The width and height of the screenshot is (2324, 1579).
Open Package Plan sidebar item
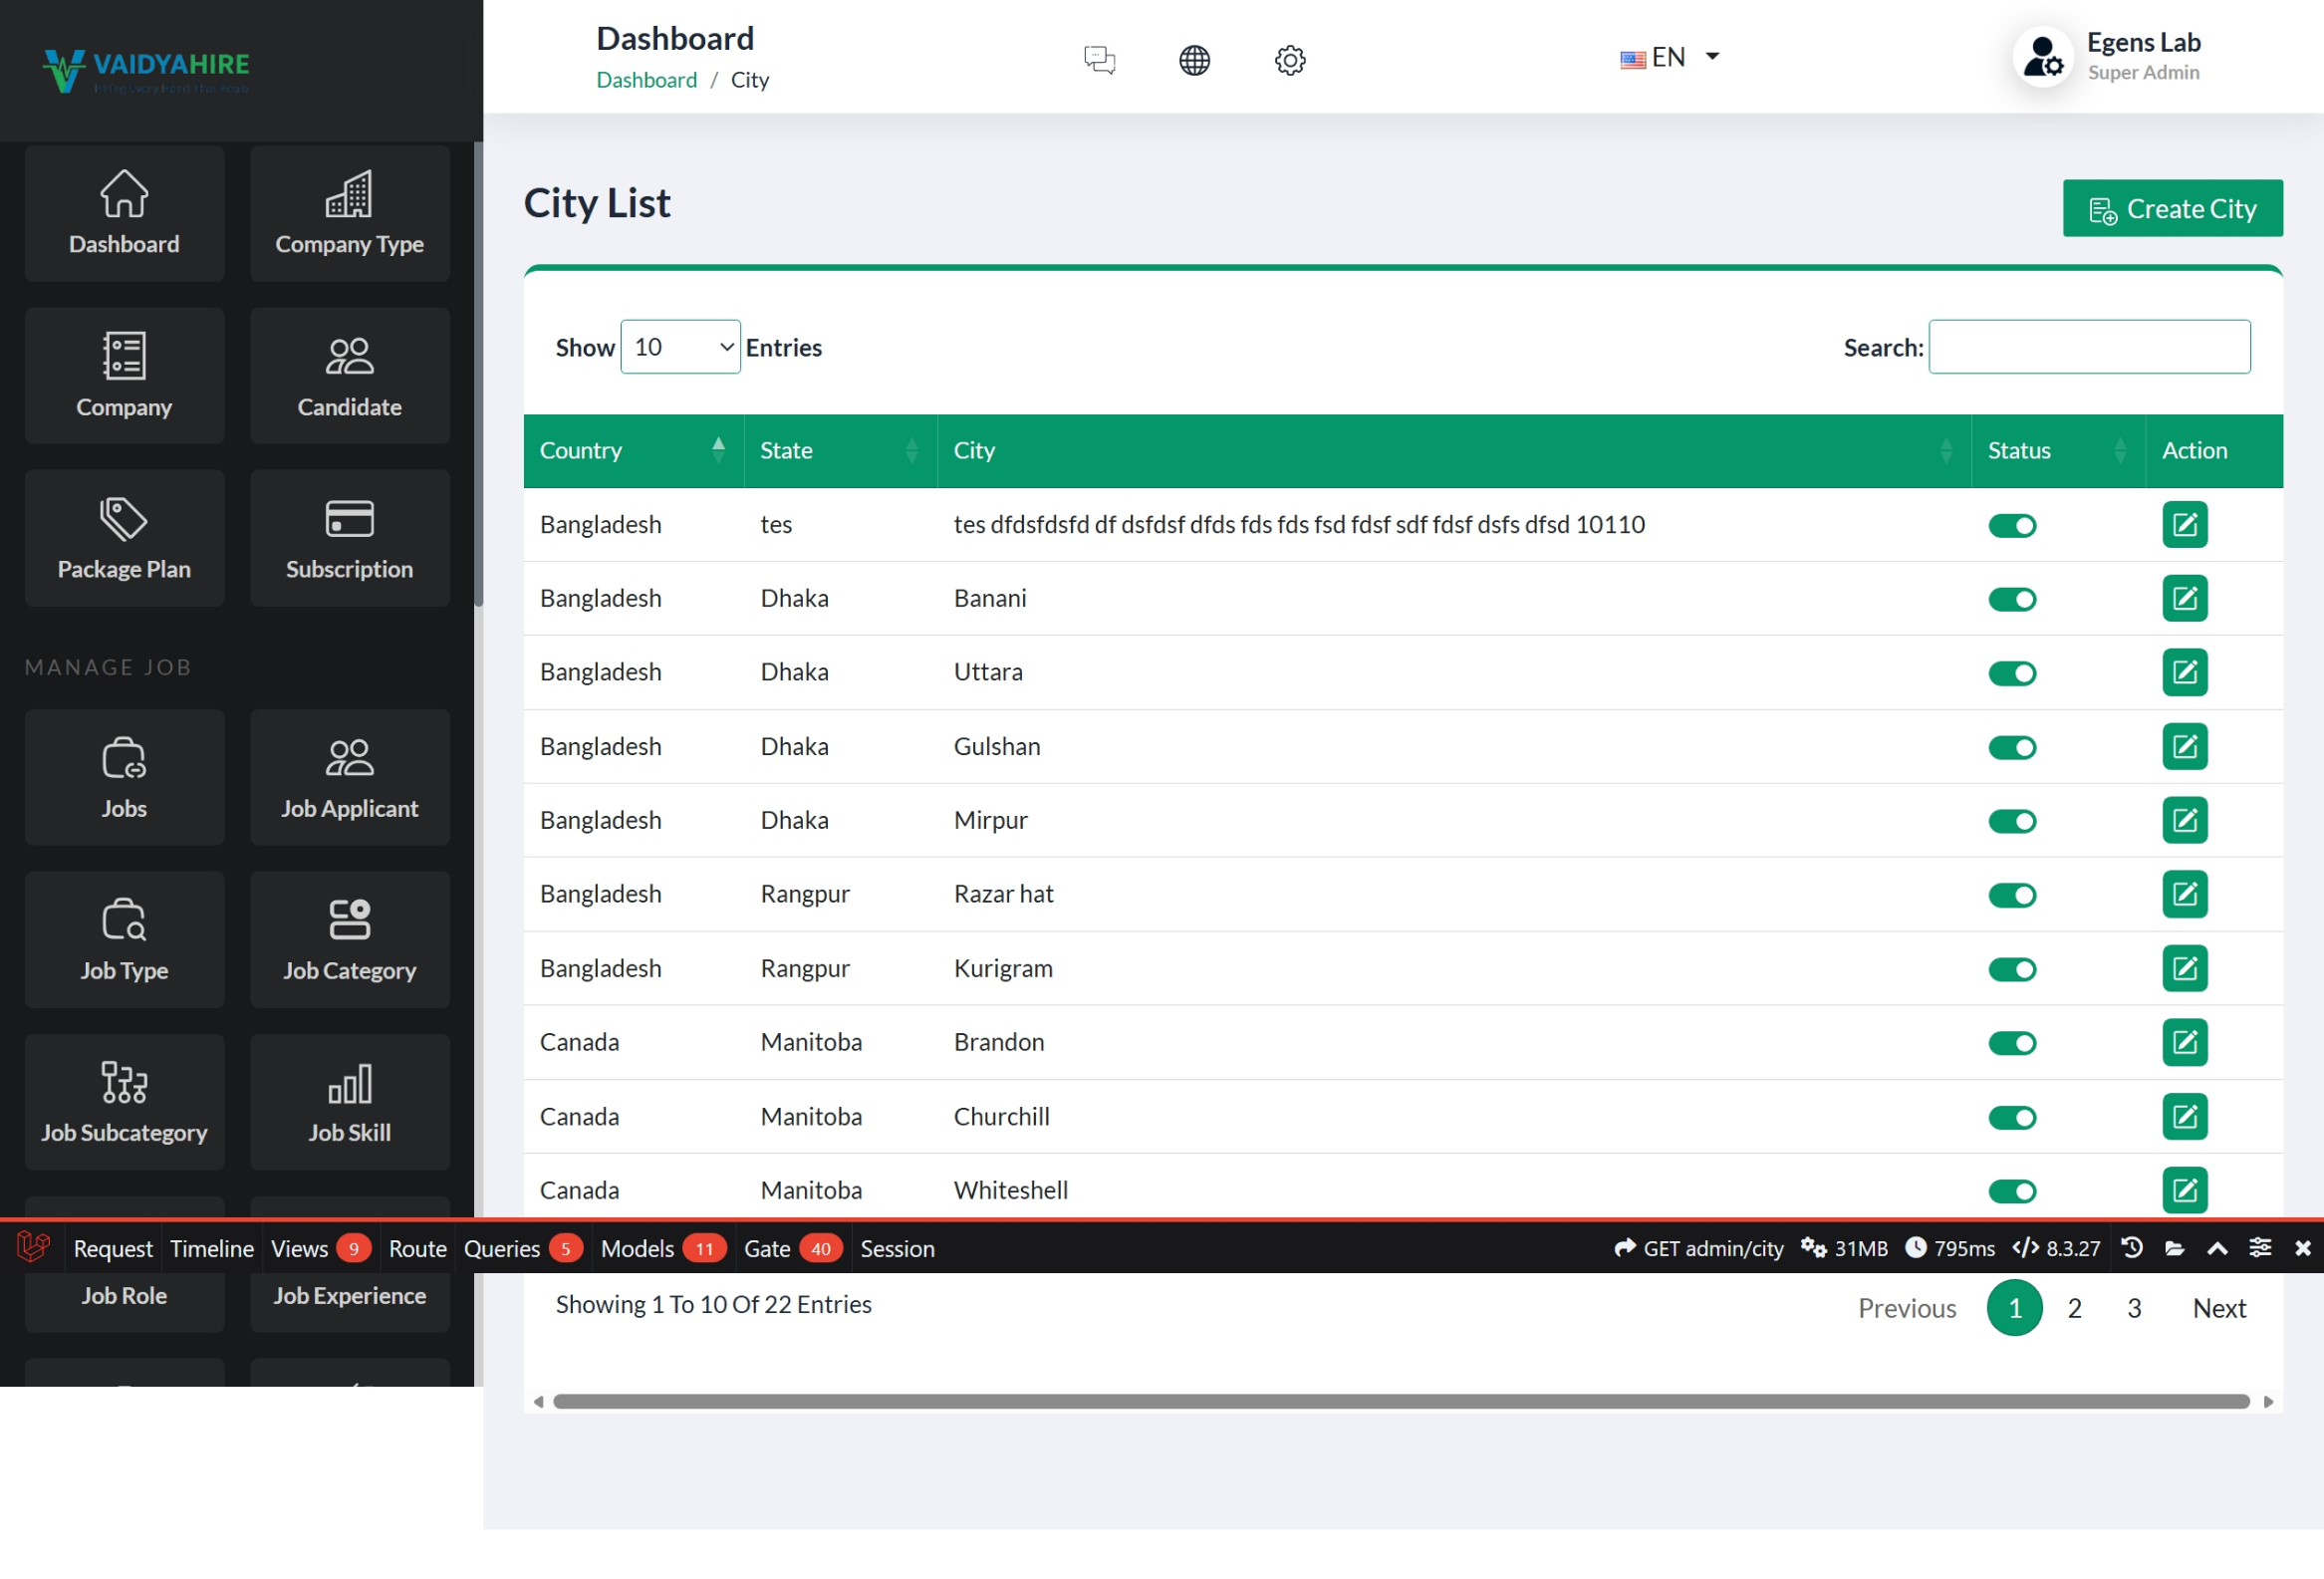point(124,538)
